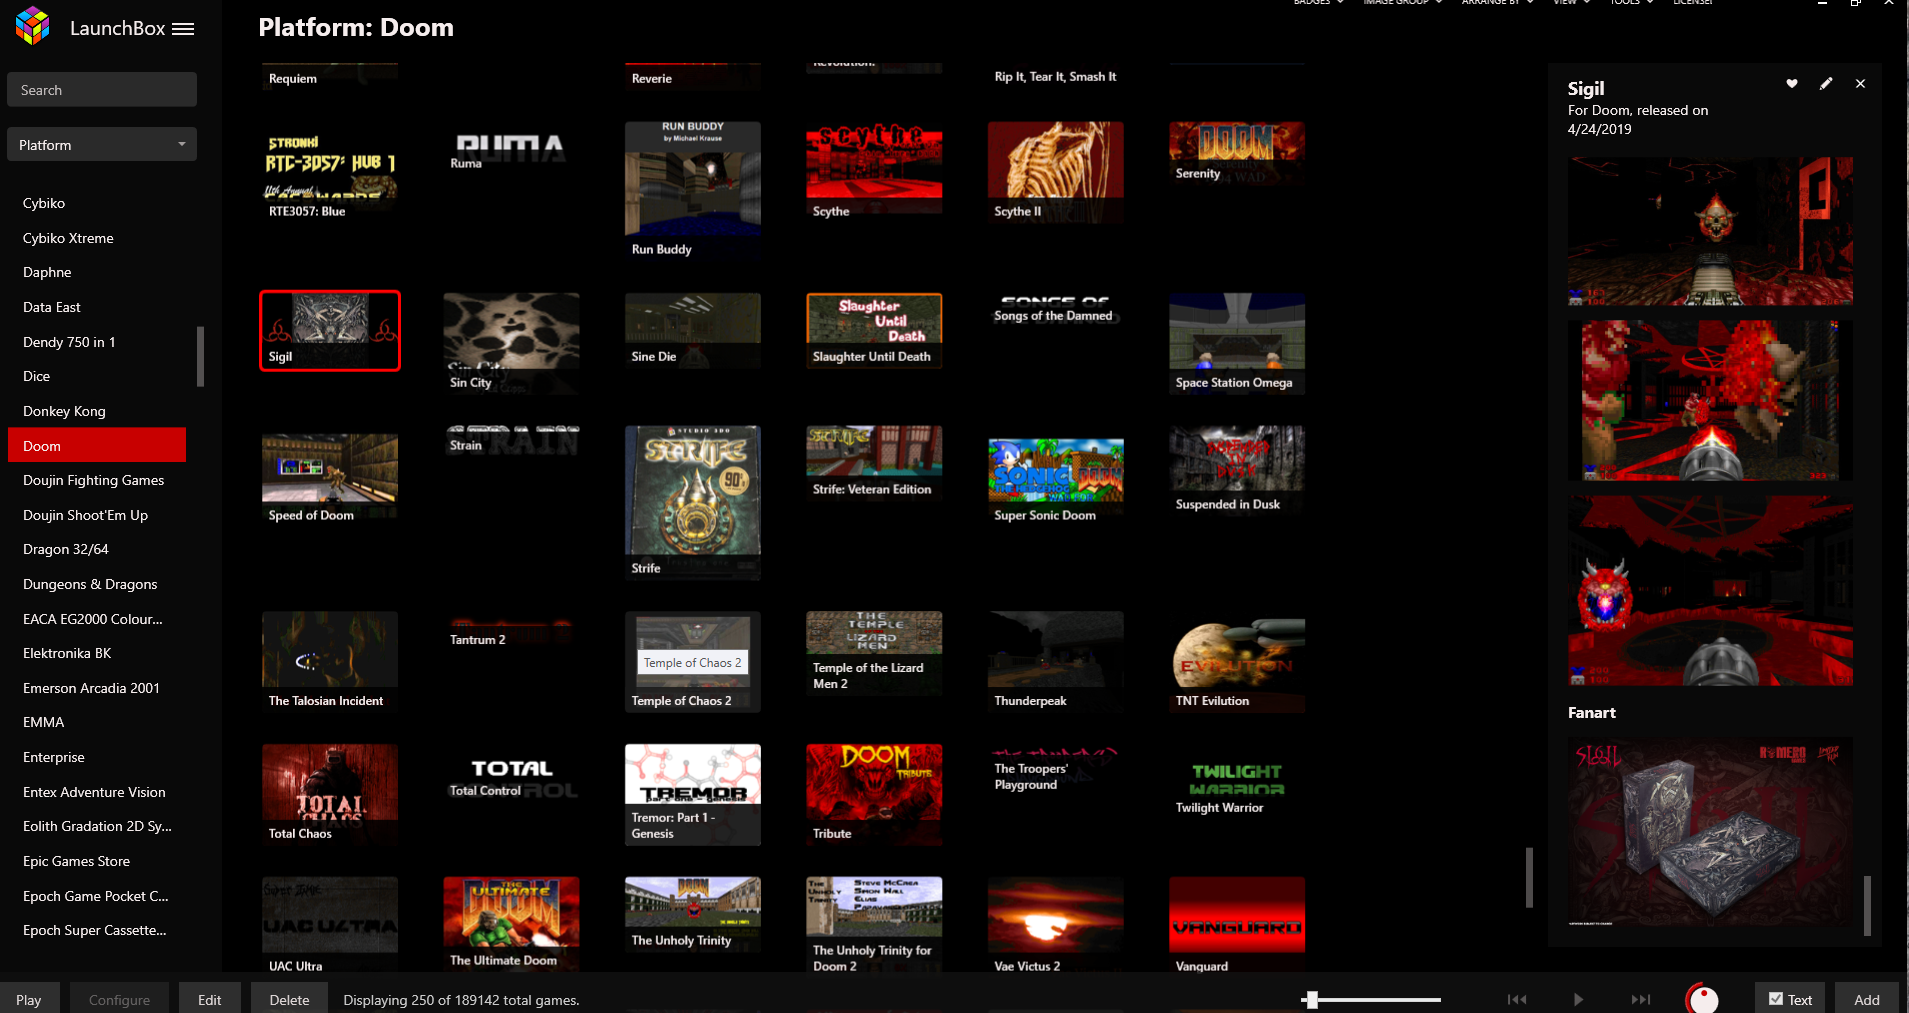Viewport: 1909px width, 1013px height.
Task: Select the Sigil game tile
Action: pyautogui.click(x=330, y=331)
